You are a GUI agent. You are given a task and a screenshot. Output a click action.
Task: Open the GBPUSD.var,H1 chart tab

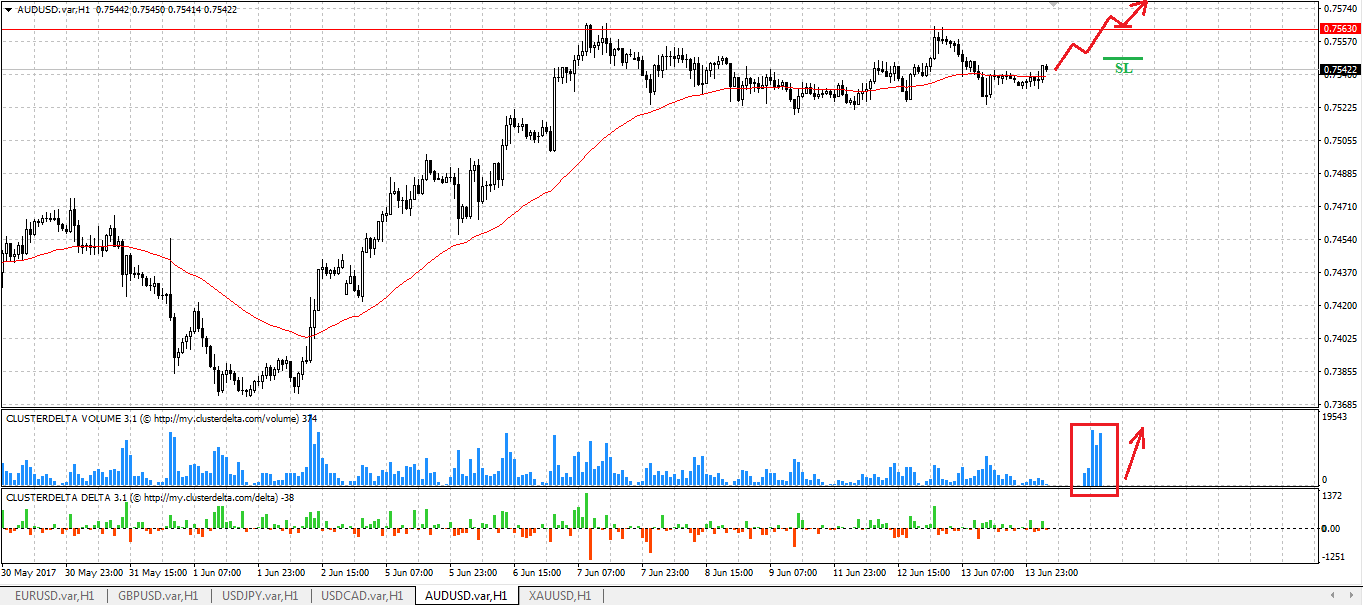[158, 596]
